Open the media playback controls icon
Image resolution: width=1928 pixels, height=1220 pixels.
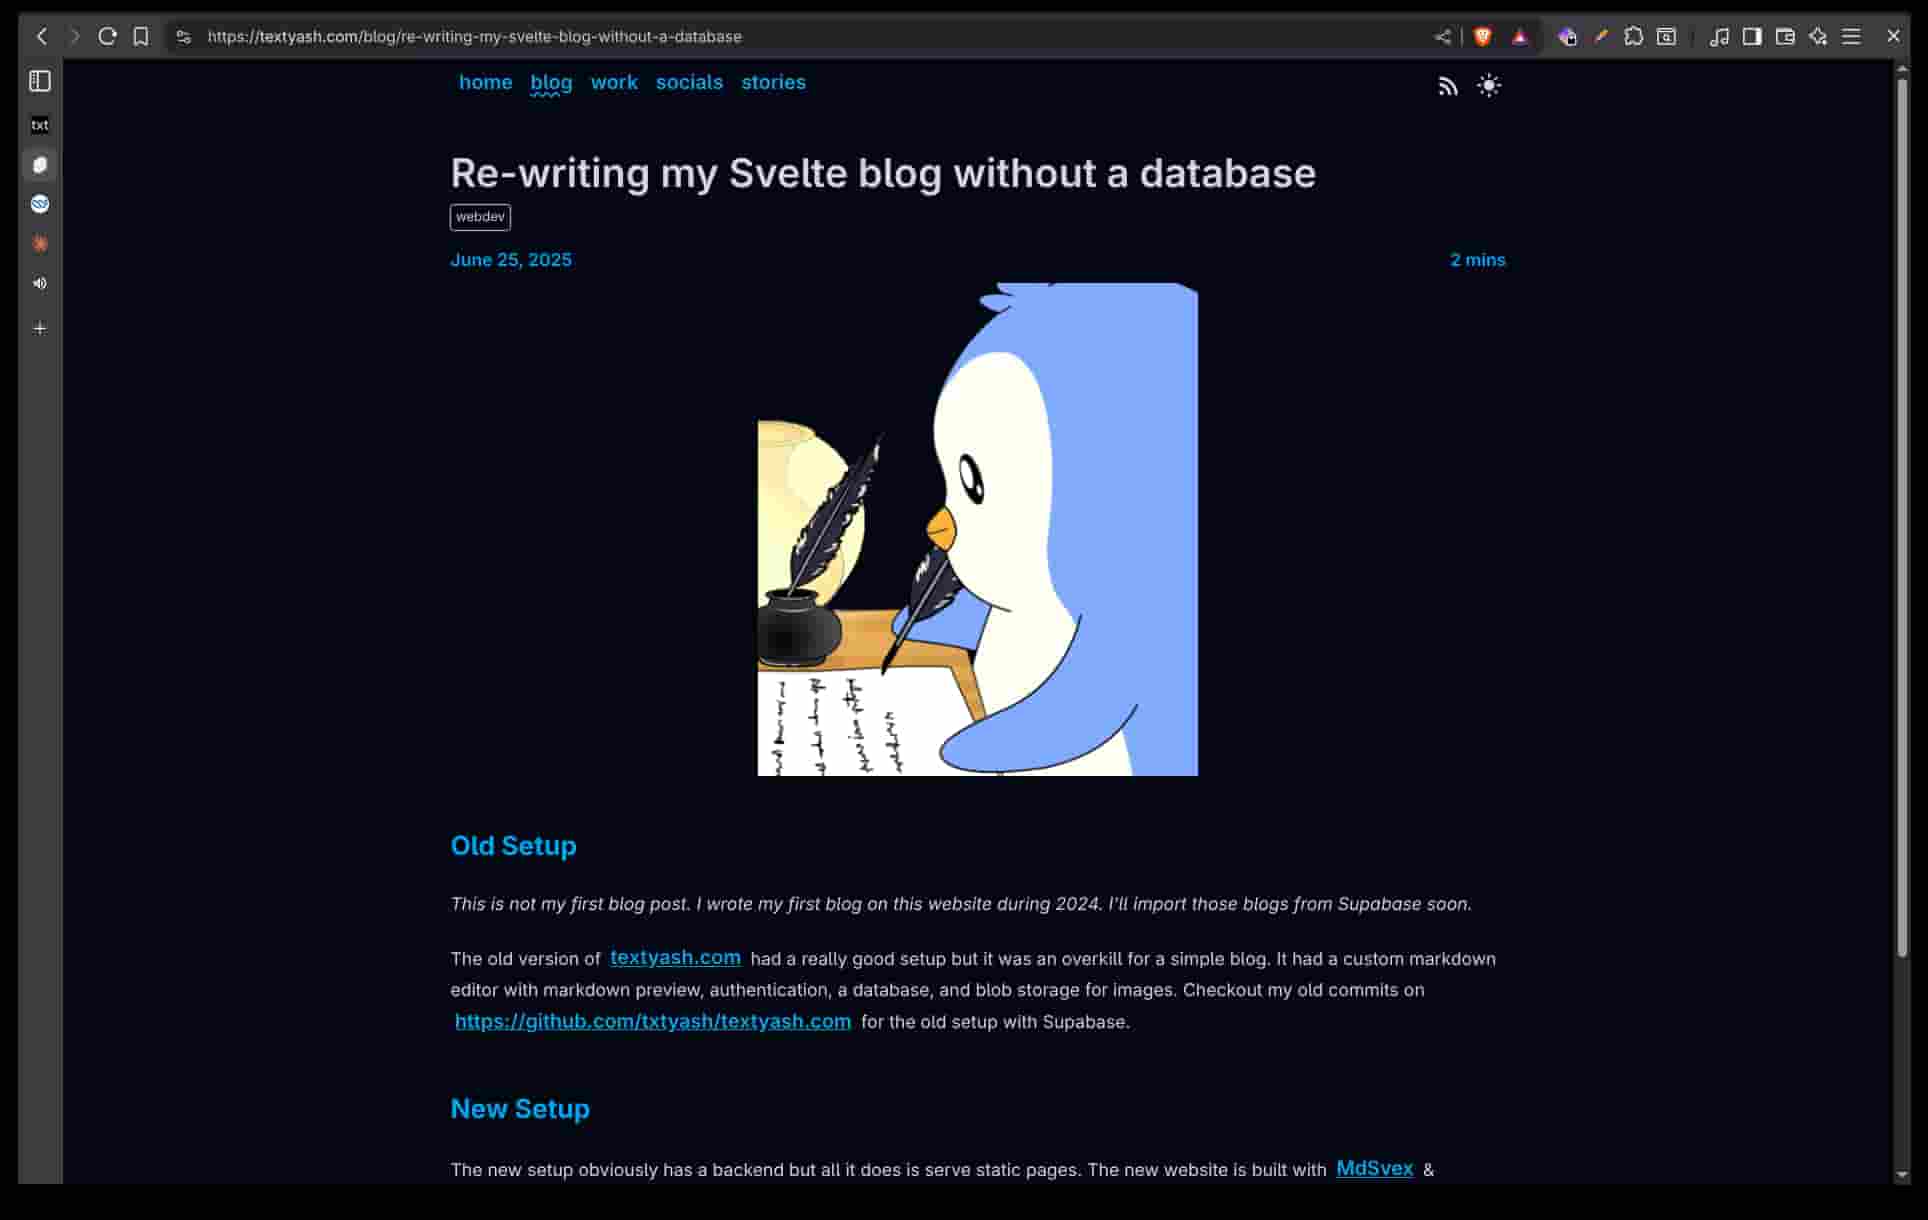[1719, 36]
